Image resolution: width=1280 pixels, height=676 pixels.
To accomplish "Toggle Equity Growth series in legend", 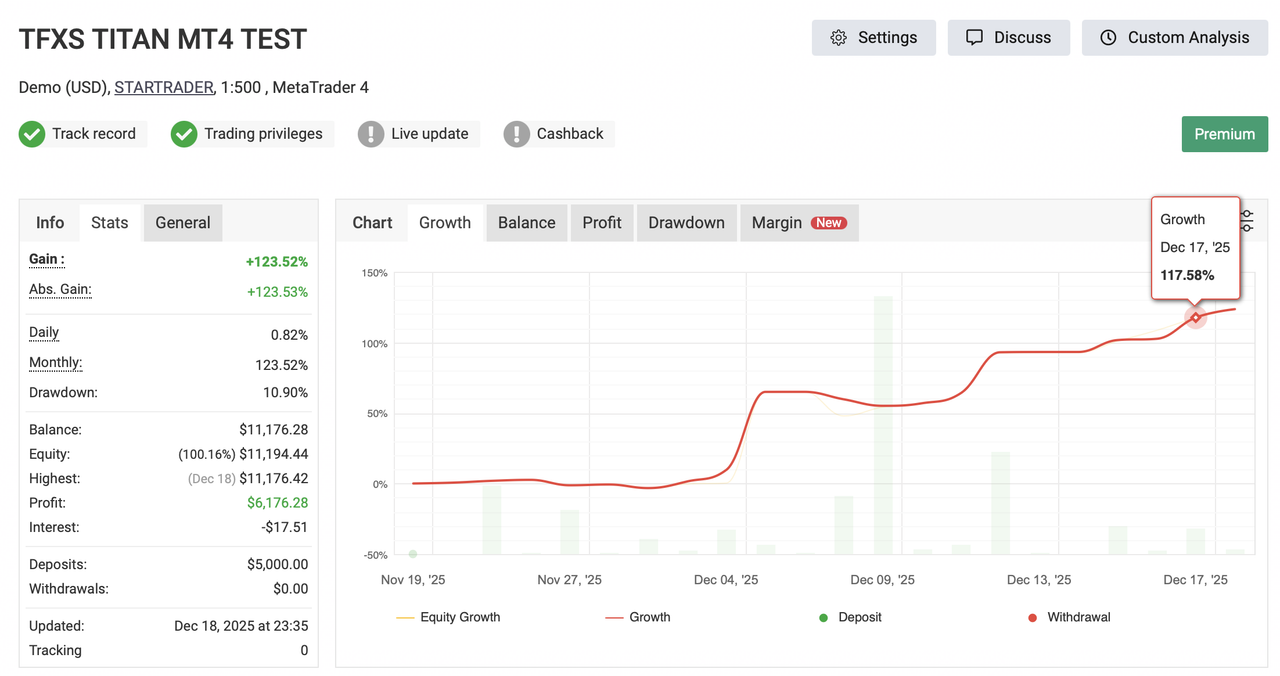I will (449, 617).
